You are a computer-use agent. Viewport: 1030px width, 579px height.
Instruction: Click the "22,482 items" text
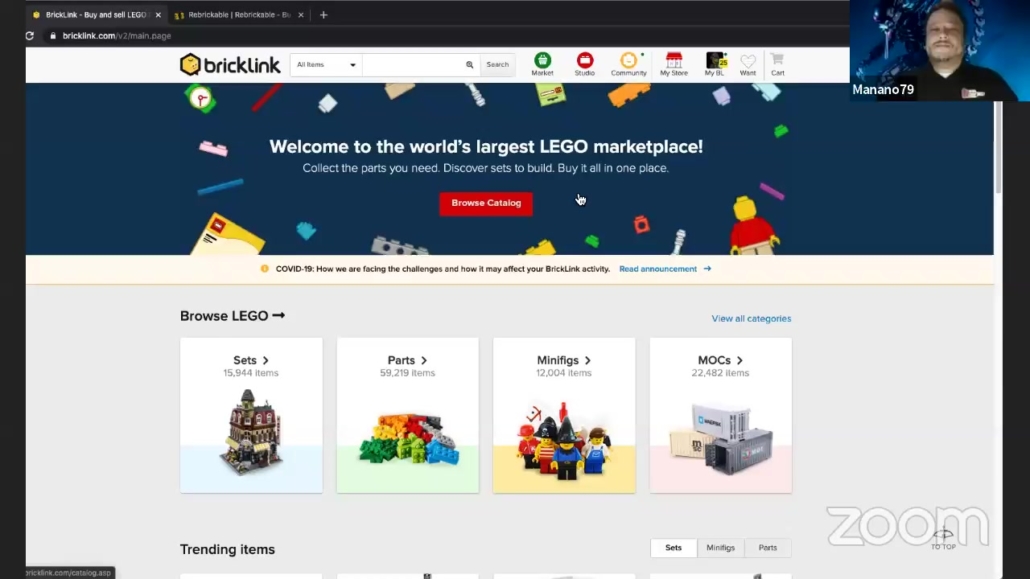click(720, 373)
